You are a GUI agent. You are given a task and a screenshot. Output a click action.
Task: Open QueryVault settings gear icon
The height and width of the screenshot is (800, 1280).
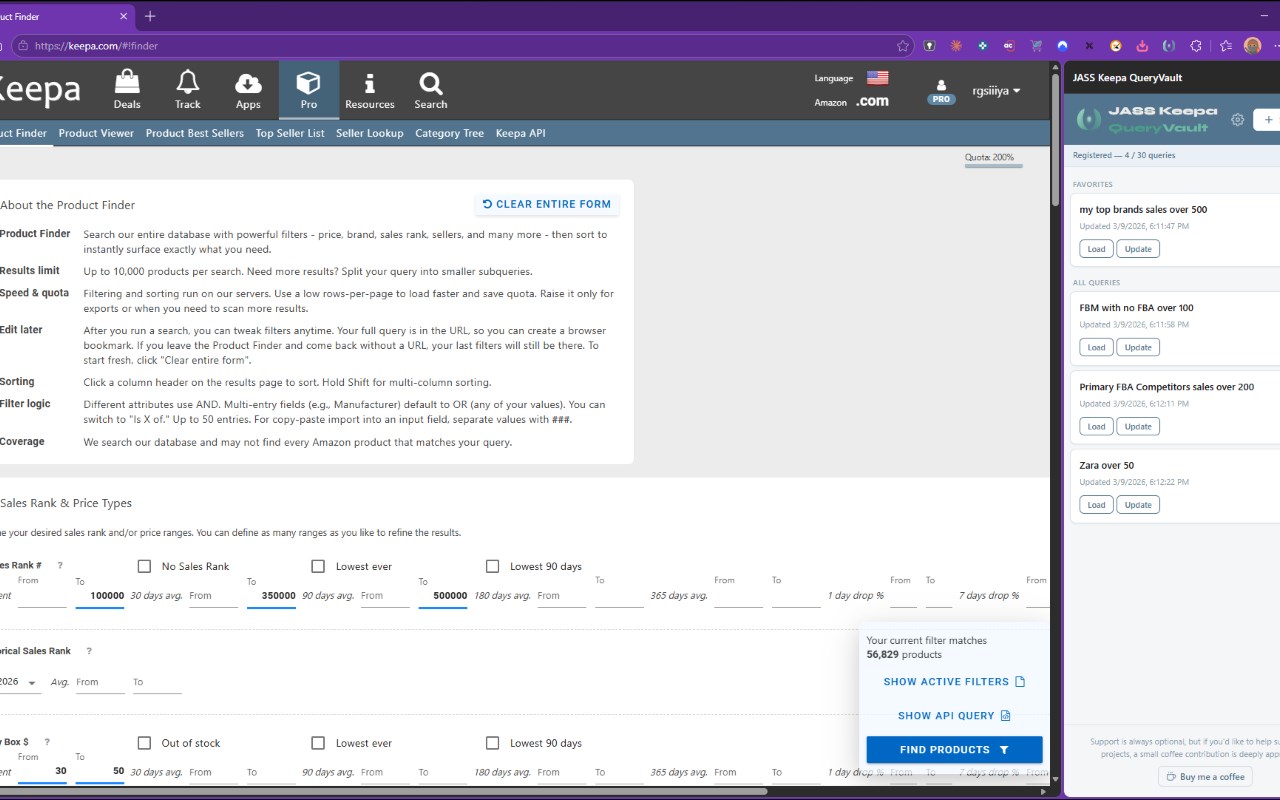tap(1238, 119)
